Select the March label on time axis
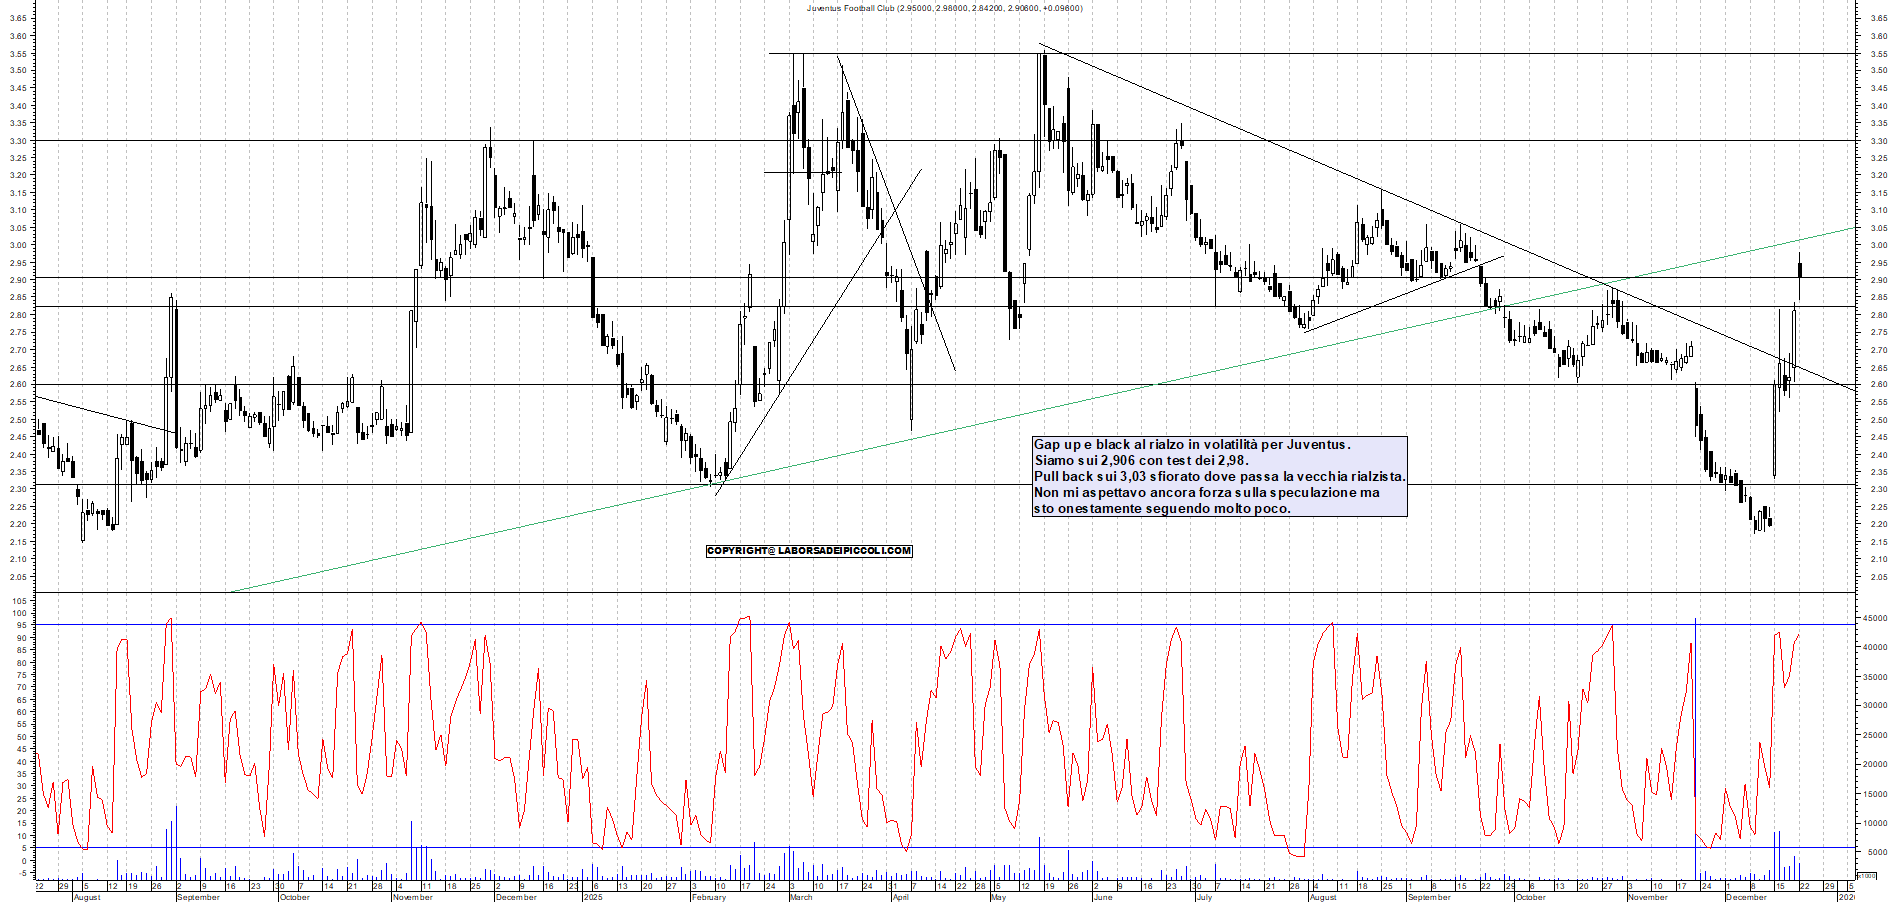The width and height of the screenshot is (1890, 902). point(801,897)
